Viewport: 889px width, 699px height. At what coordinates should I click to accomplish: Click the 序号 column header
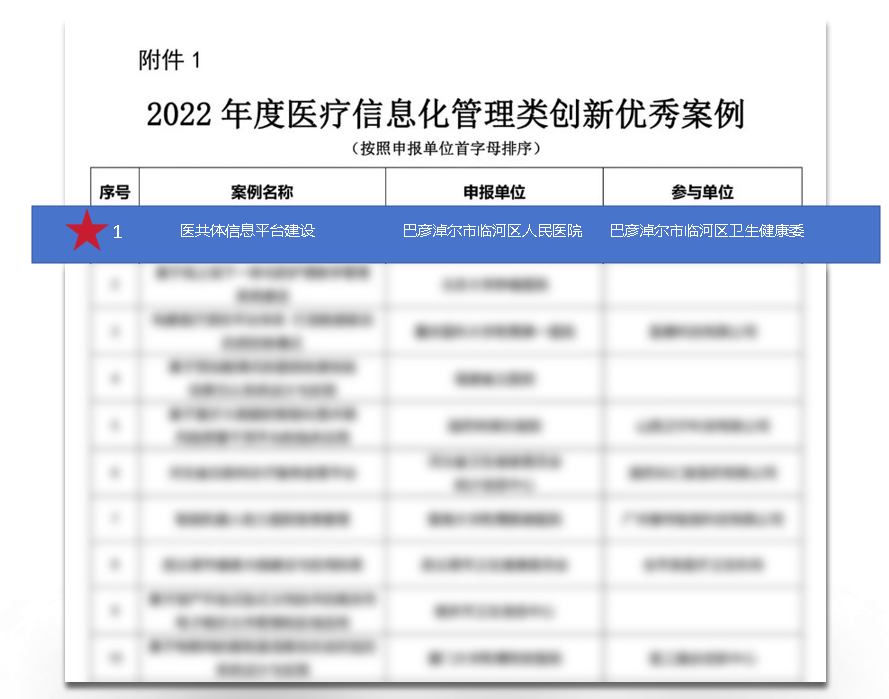point(115,192)
